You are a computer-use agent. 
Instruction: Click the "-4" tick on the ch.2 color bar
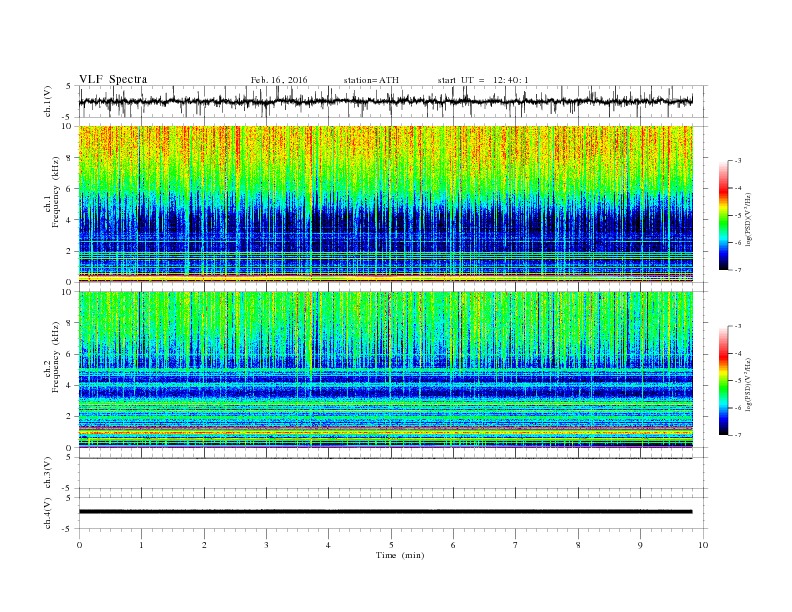[x=738, y=353]
